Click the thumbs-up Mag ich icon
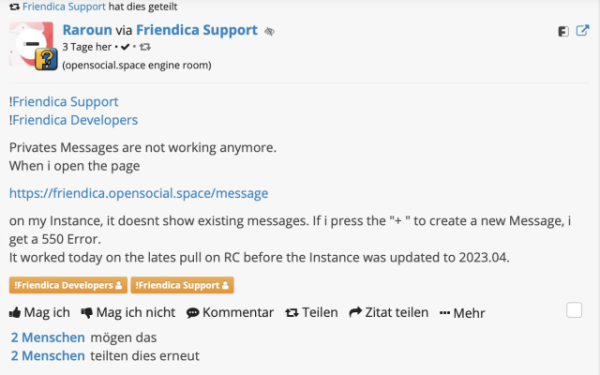The image size is (600, 375). (x=15, y=313)
